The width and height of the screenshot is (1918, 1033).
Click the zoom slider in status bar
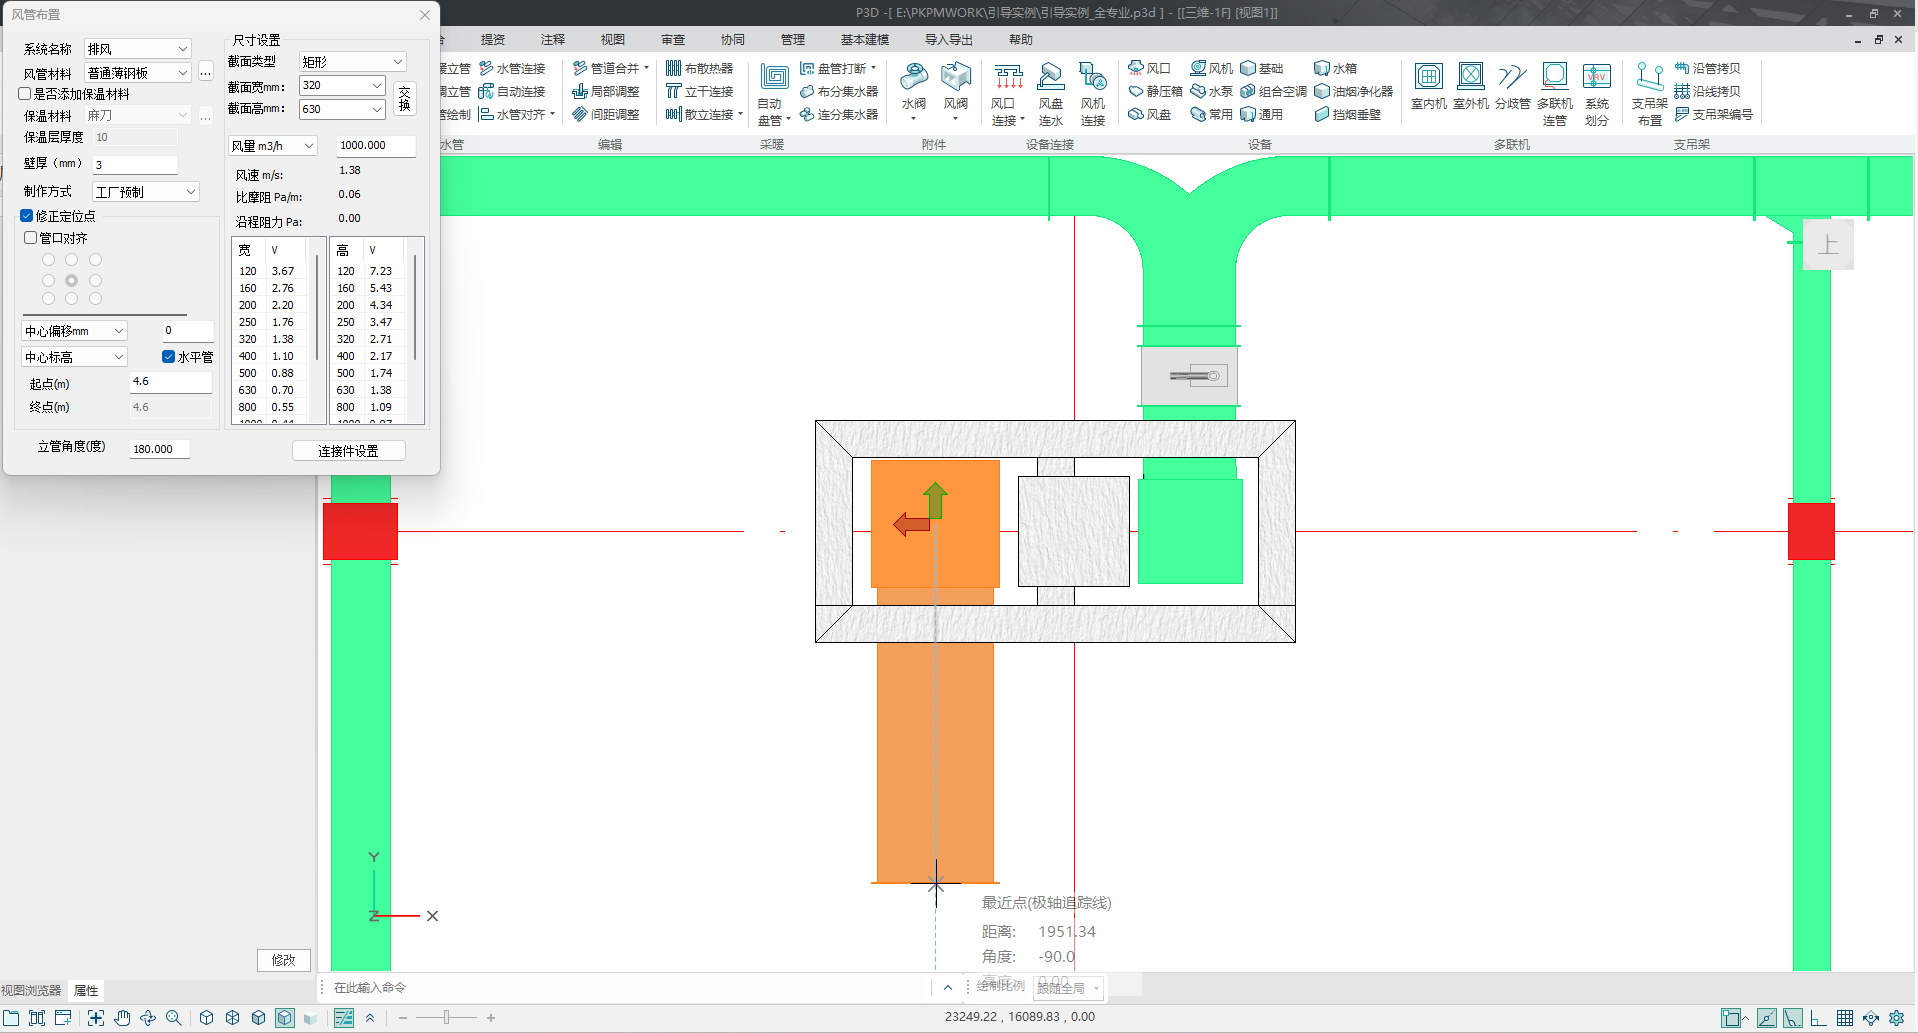(446, 1018)
